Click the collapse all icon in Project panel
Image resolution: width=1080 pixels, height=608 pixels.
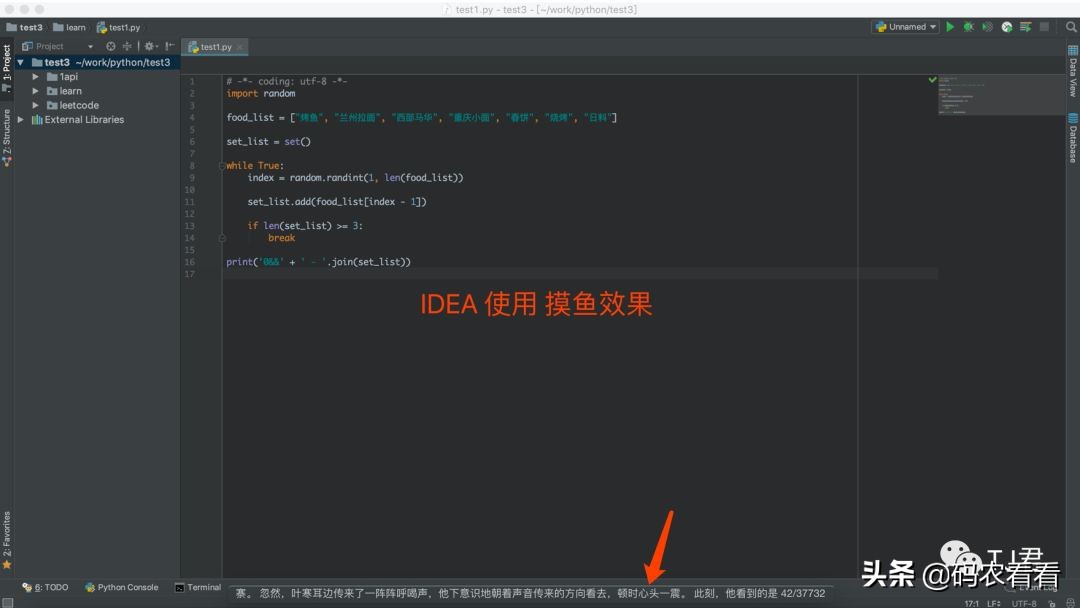127,46
